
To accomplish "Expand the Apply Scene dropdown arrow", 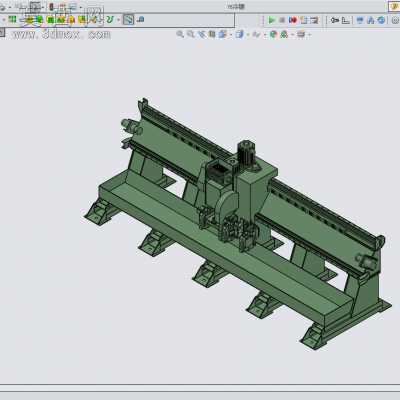I will [x=292, y=35].
